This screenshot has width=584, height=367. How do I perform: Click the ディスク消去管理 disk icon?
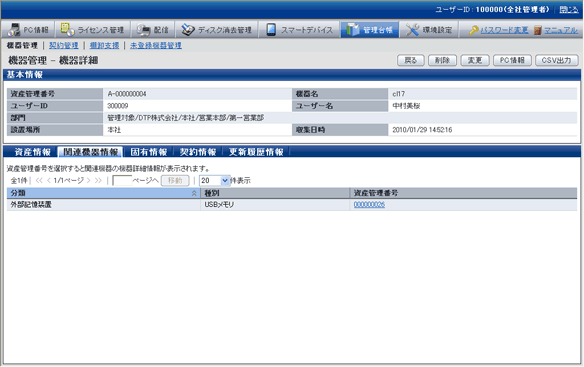click(188, 29)
